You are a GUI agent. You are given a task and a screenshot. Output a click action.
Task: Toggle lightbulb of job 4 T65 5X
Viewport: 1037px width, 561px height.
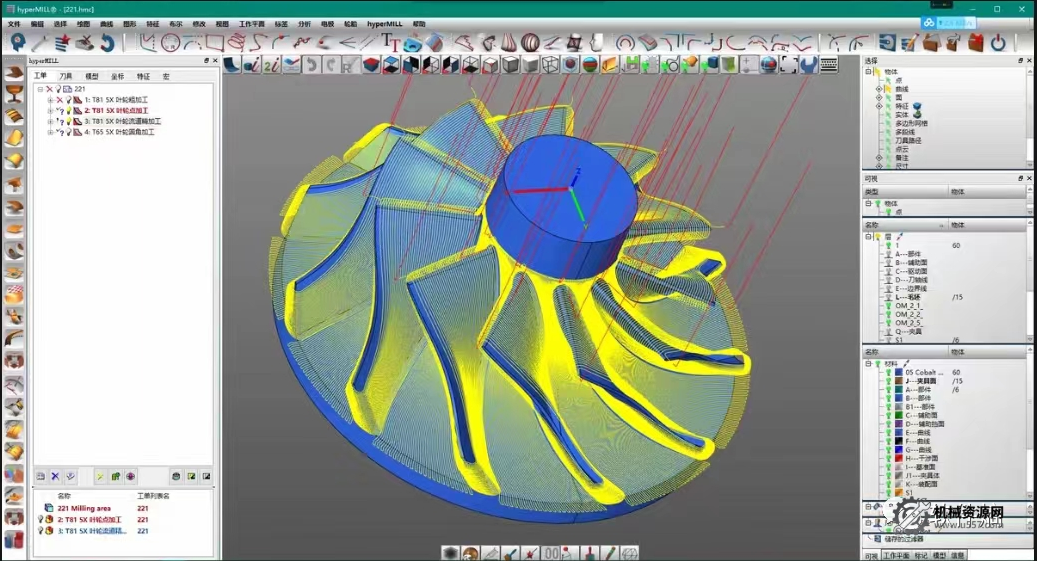tap(69, 132)
